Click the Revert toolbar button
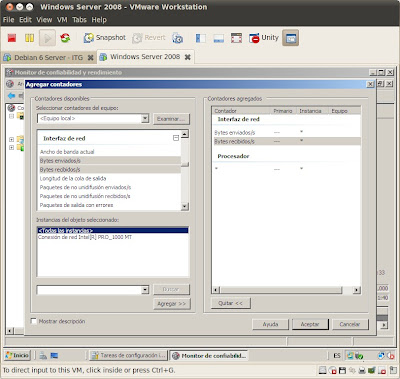The width and height of the screenshot is (400, 379). pyautogui.click(x=149, y=38)
